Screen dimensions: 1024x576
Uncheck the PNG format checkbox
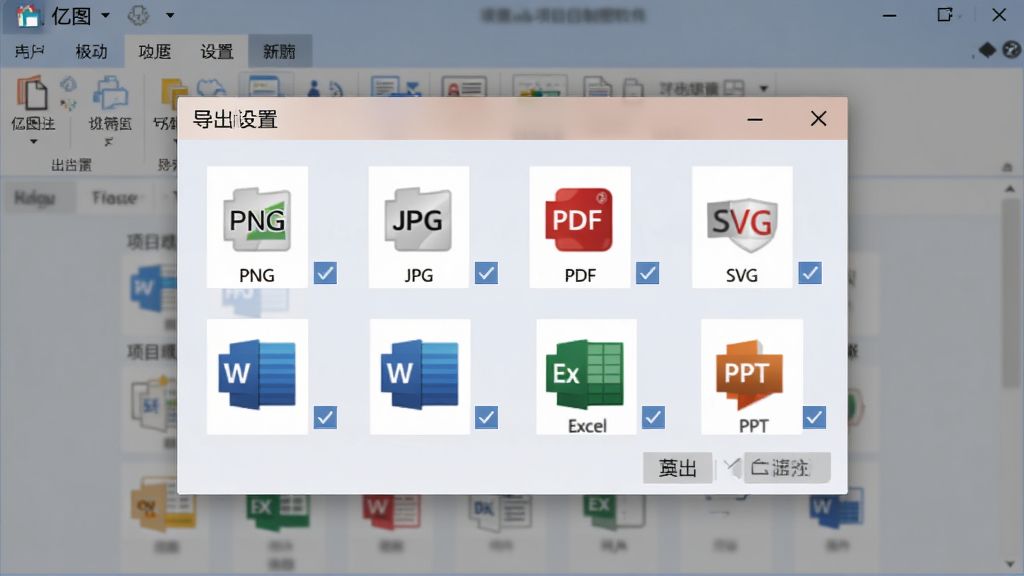point(325,273)
